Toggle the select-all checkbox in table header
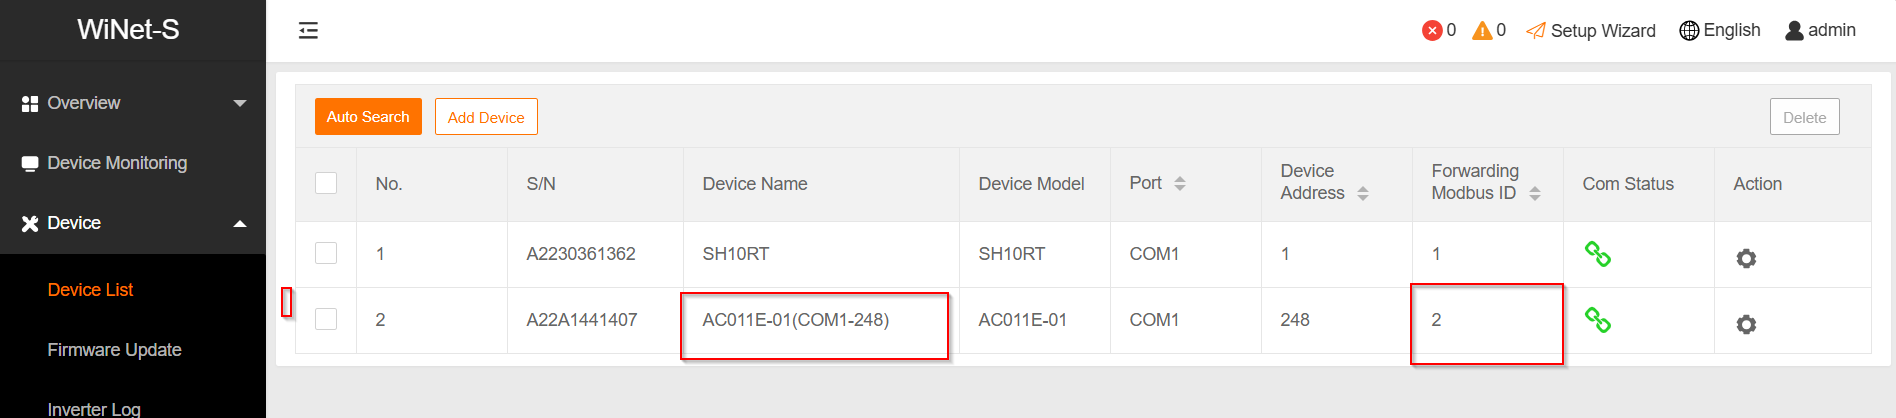 click(x=326, y=183)
